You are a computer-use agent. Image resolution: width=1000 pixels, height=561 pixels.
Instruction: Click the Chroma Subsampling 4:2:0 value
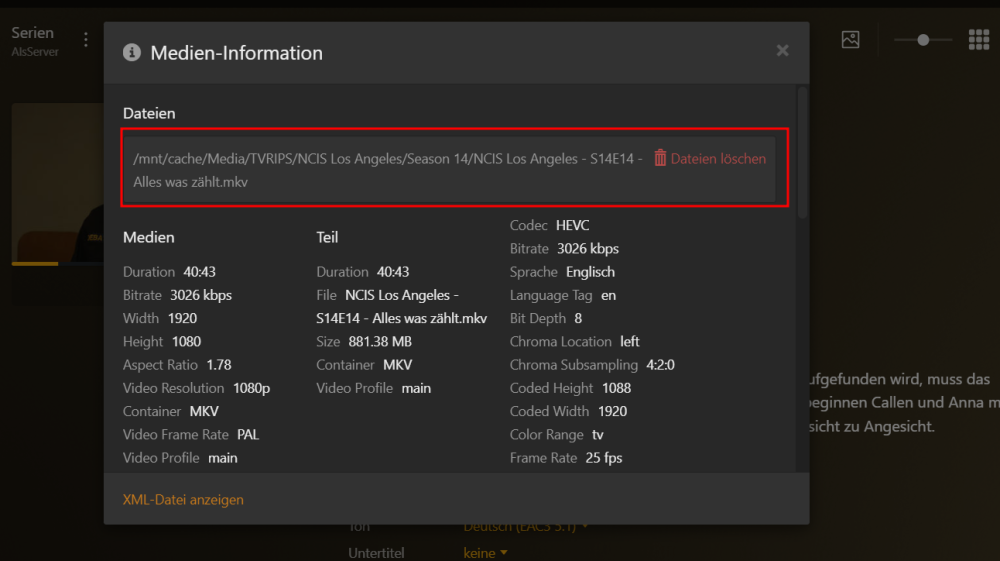pos(660,365)
